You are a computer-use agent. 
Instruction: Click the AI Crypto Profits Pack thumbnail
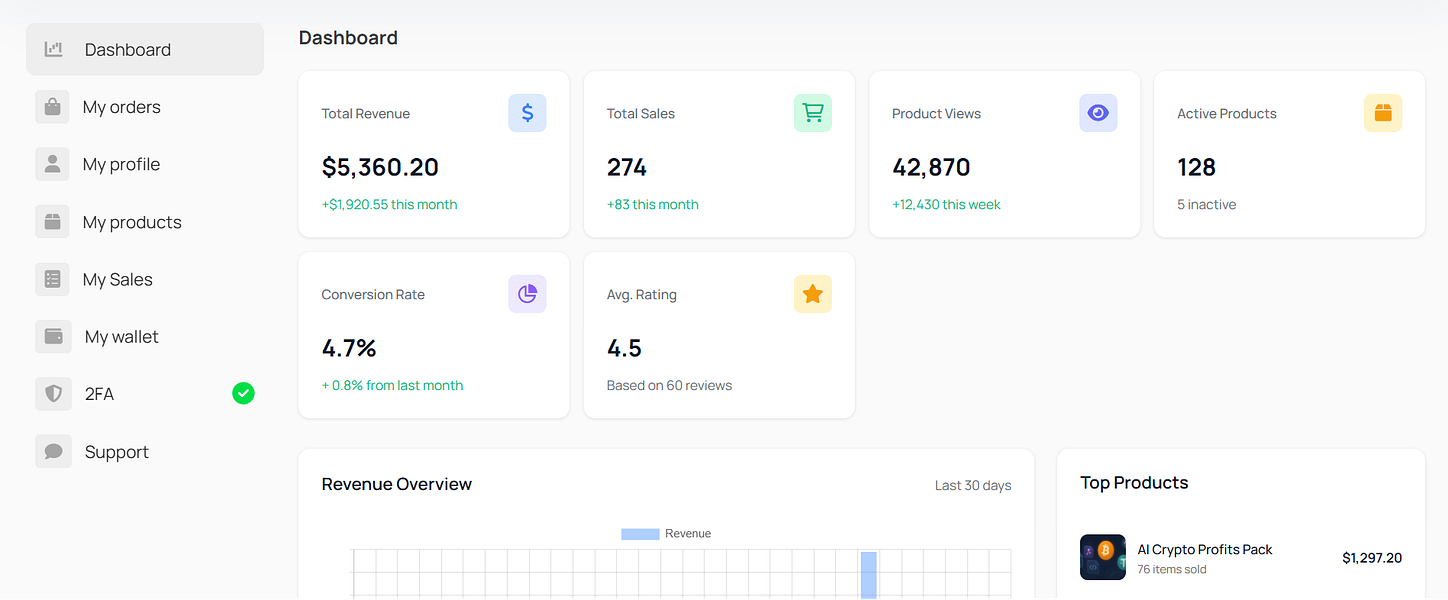[1103, 557]
